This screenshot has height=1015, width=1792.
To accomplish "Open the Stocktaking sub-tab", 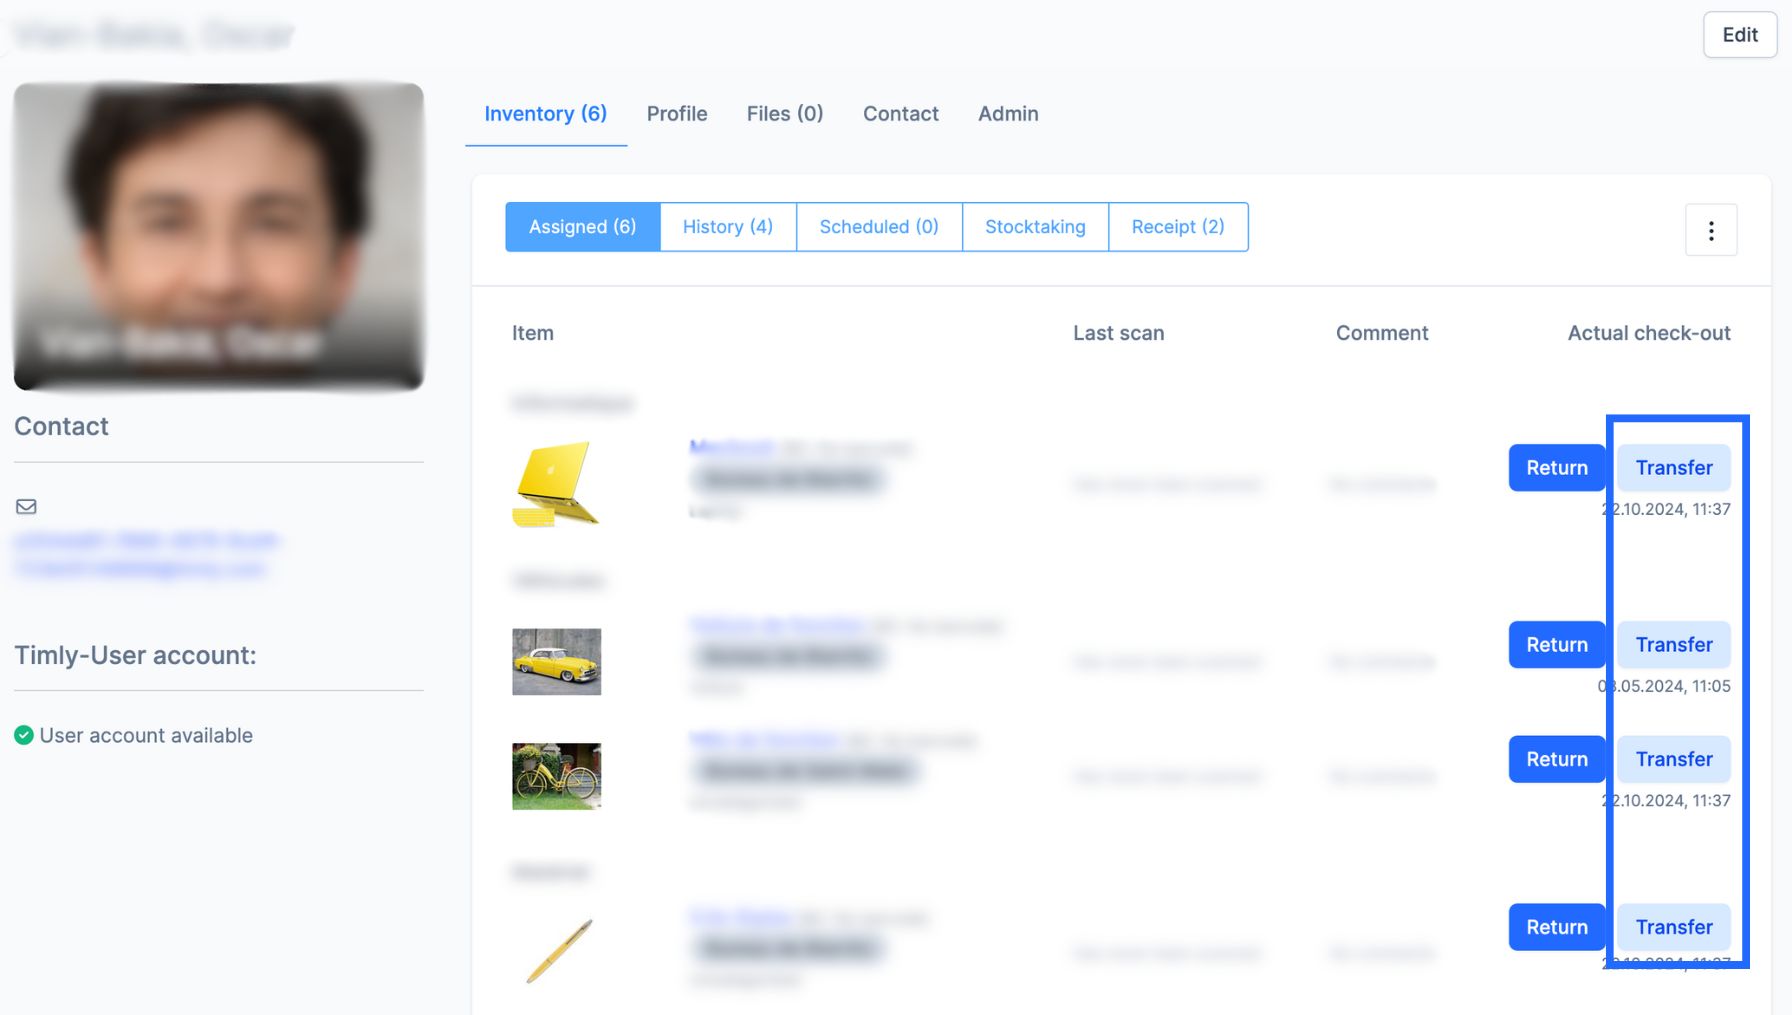I will 1035,227.
